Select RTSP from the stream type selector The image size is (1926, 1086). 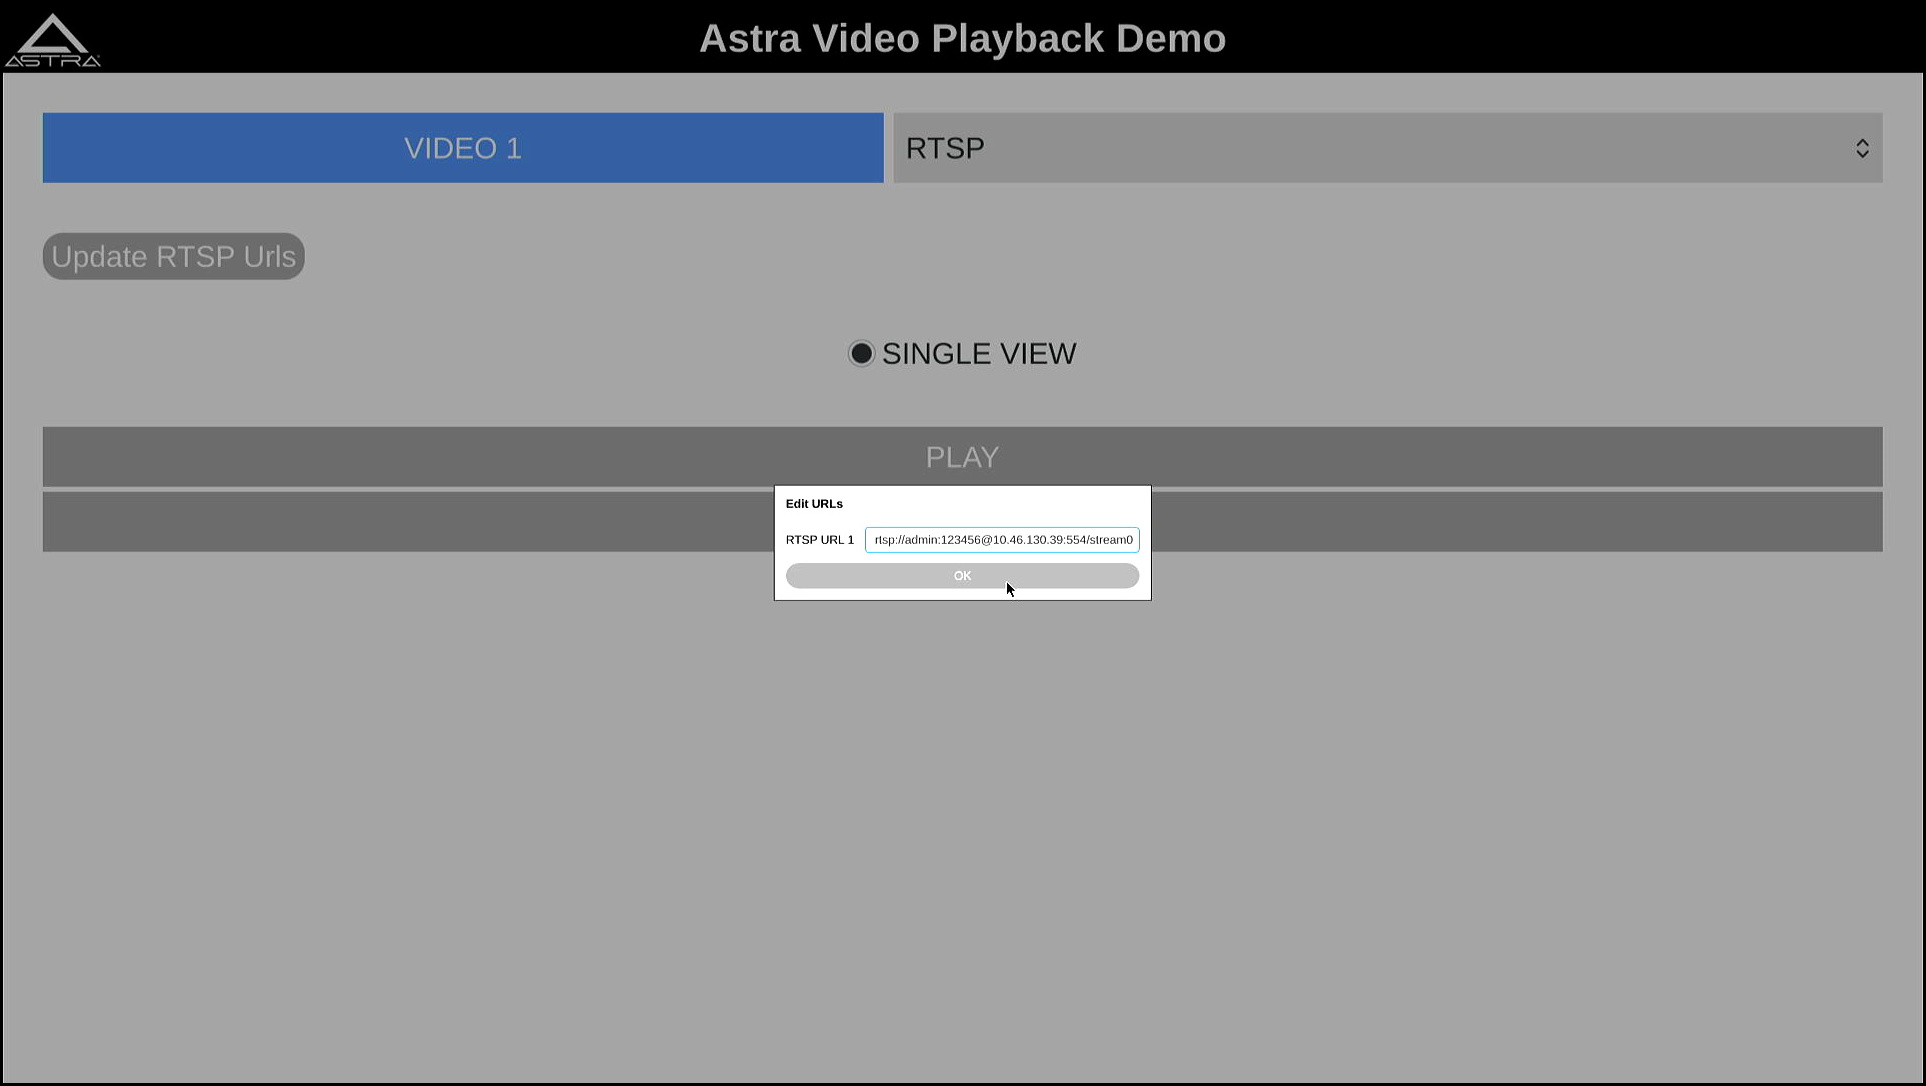click(1386, 147)
